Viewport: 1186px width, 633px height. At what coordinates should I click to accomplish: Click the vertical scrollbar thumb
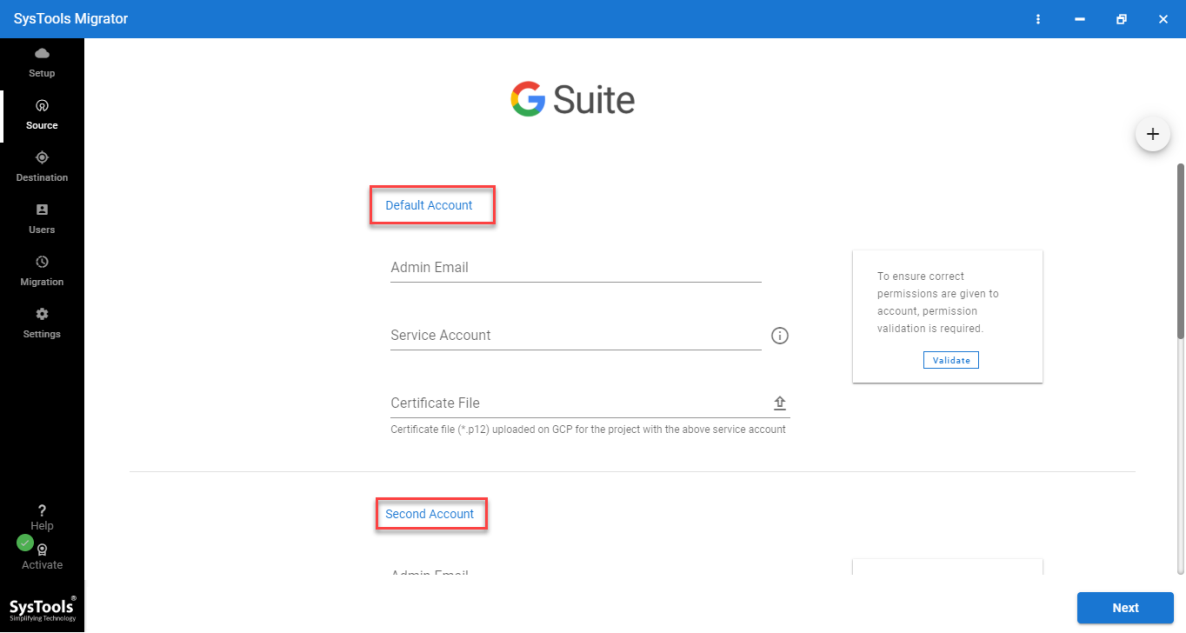[1180, 251]
